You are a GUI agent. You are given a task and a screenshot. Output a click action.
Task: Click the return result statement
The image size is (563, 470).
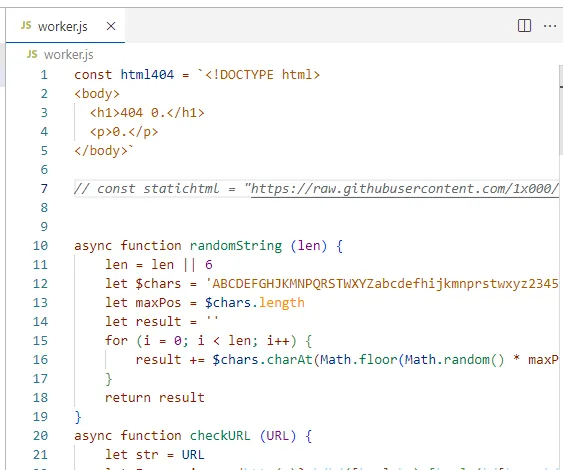[155, 398]
